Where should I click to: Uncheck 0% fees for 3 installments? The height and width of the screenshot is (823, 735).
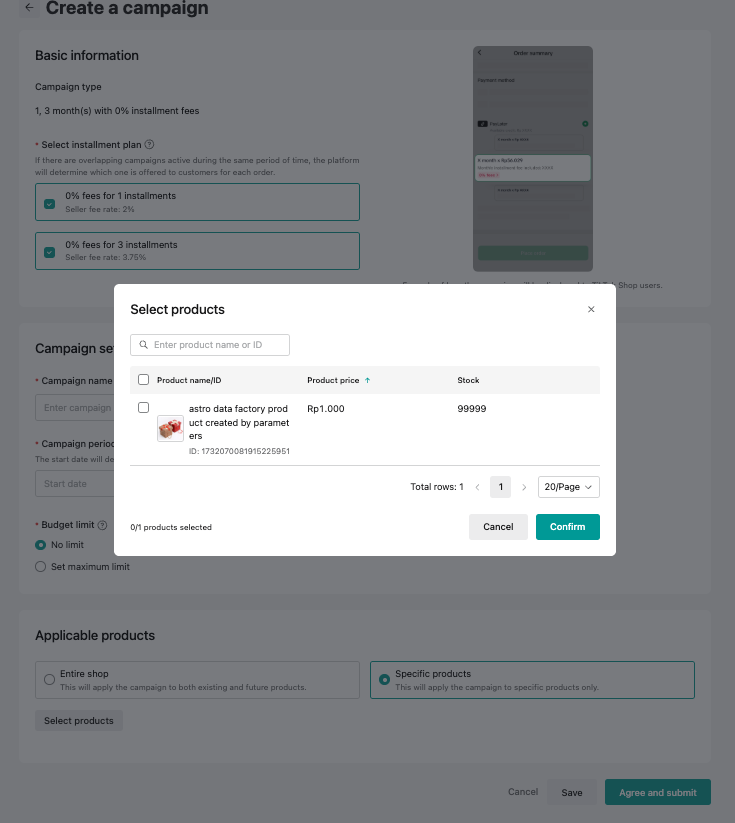coord(49,251)
